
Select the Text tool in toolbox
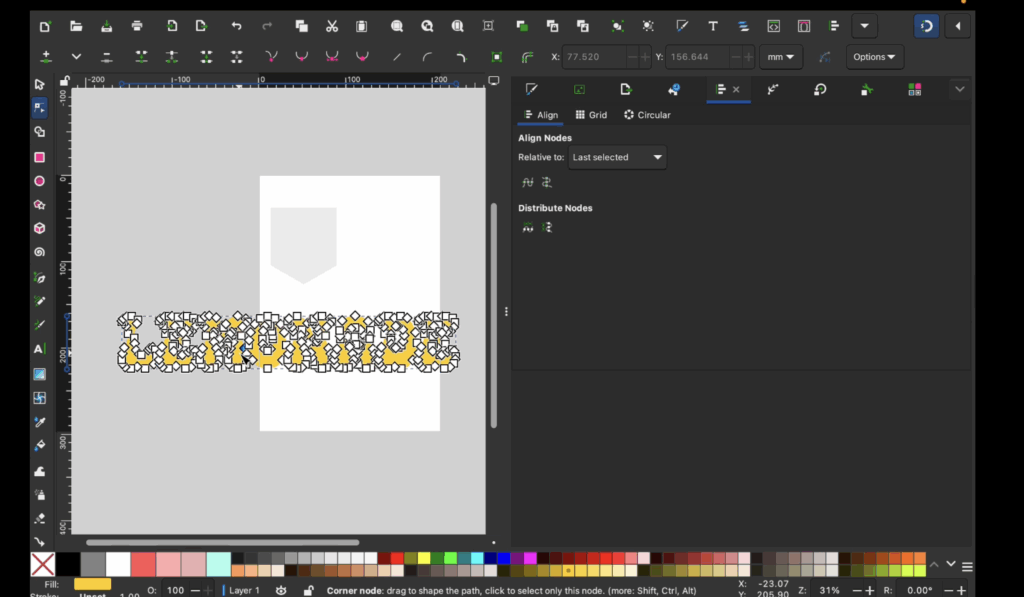tap(39, 349)
